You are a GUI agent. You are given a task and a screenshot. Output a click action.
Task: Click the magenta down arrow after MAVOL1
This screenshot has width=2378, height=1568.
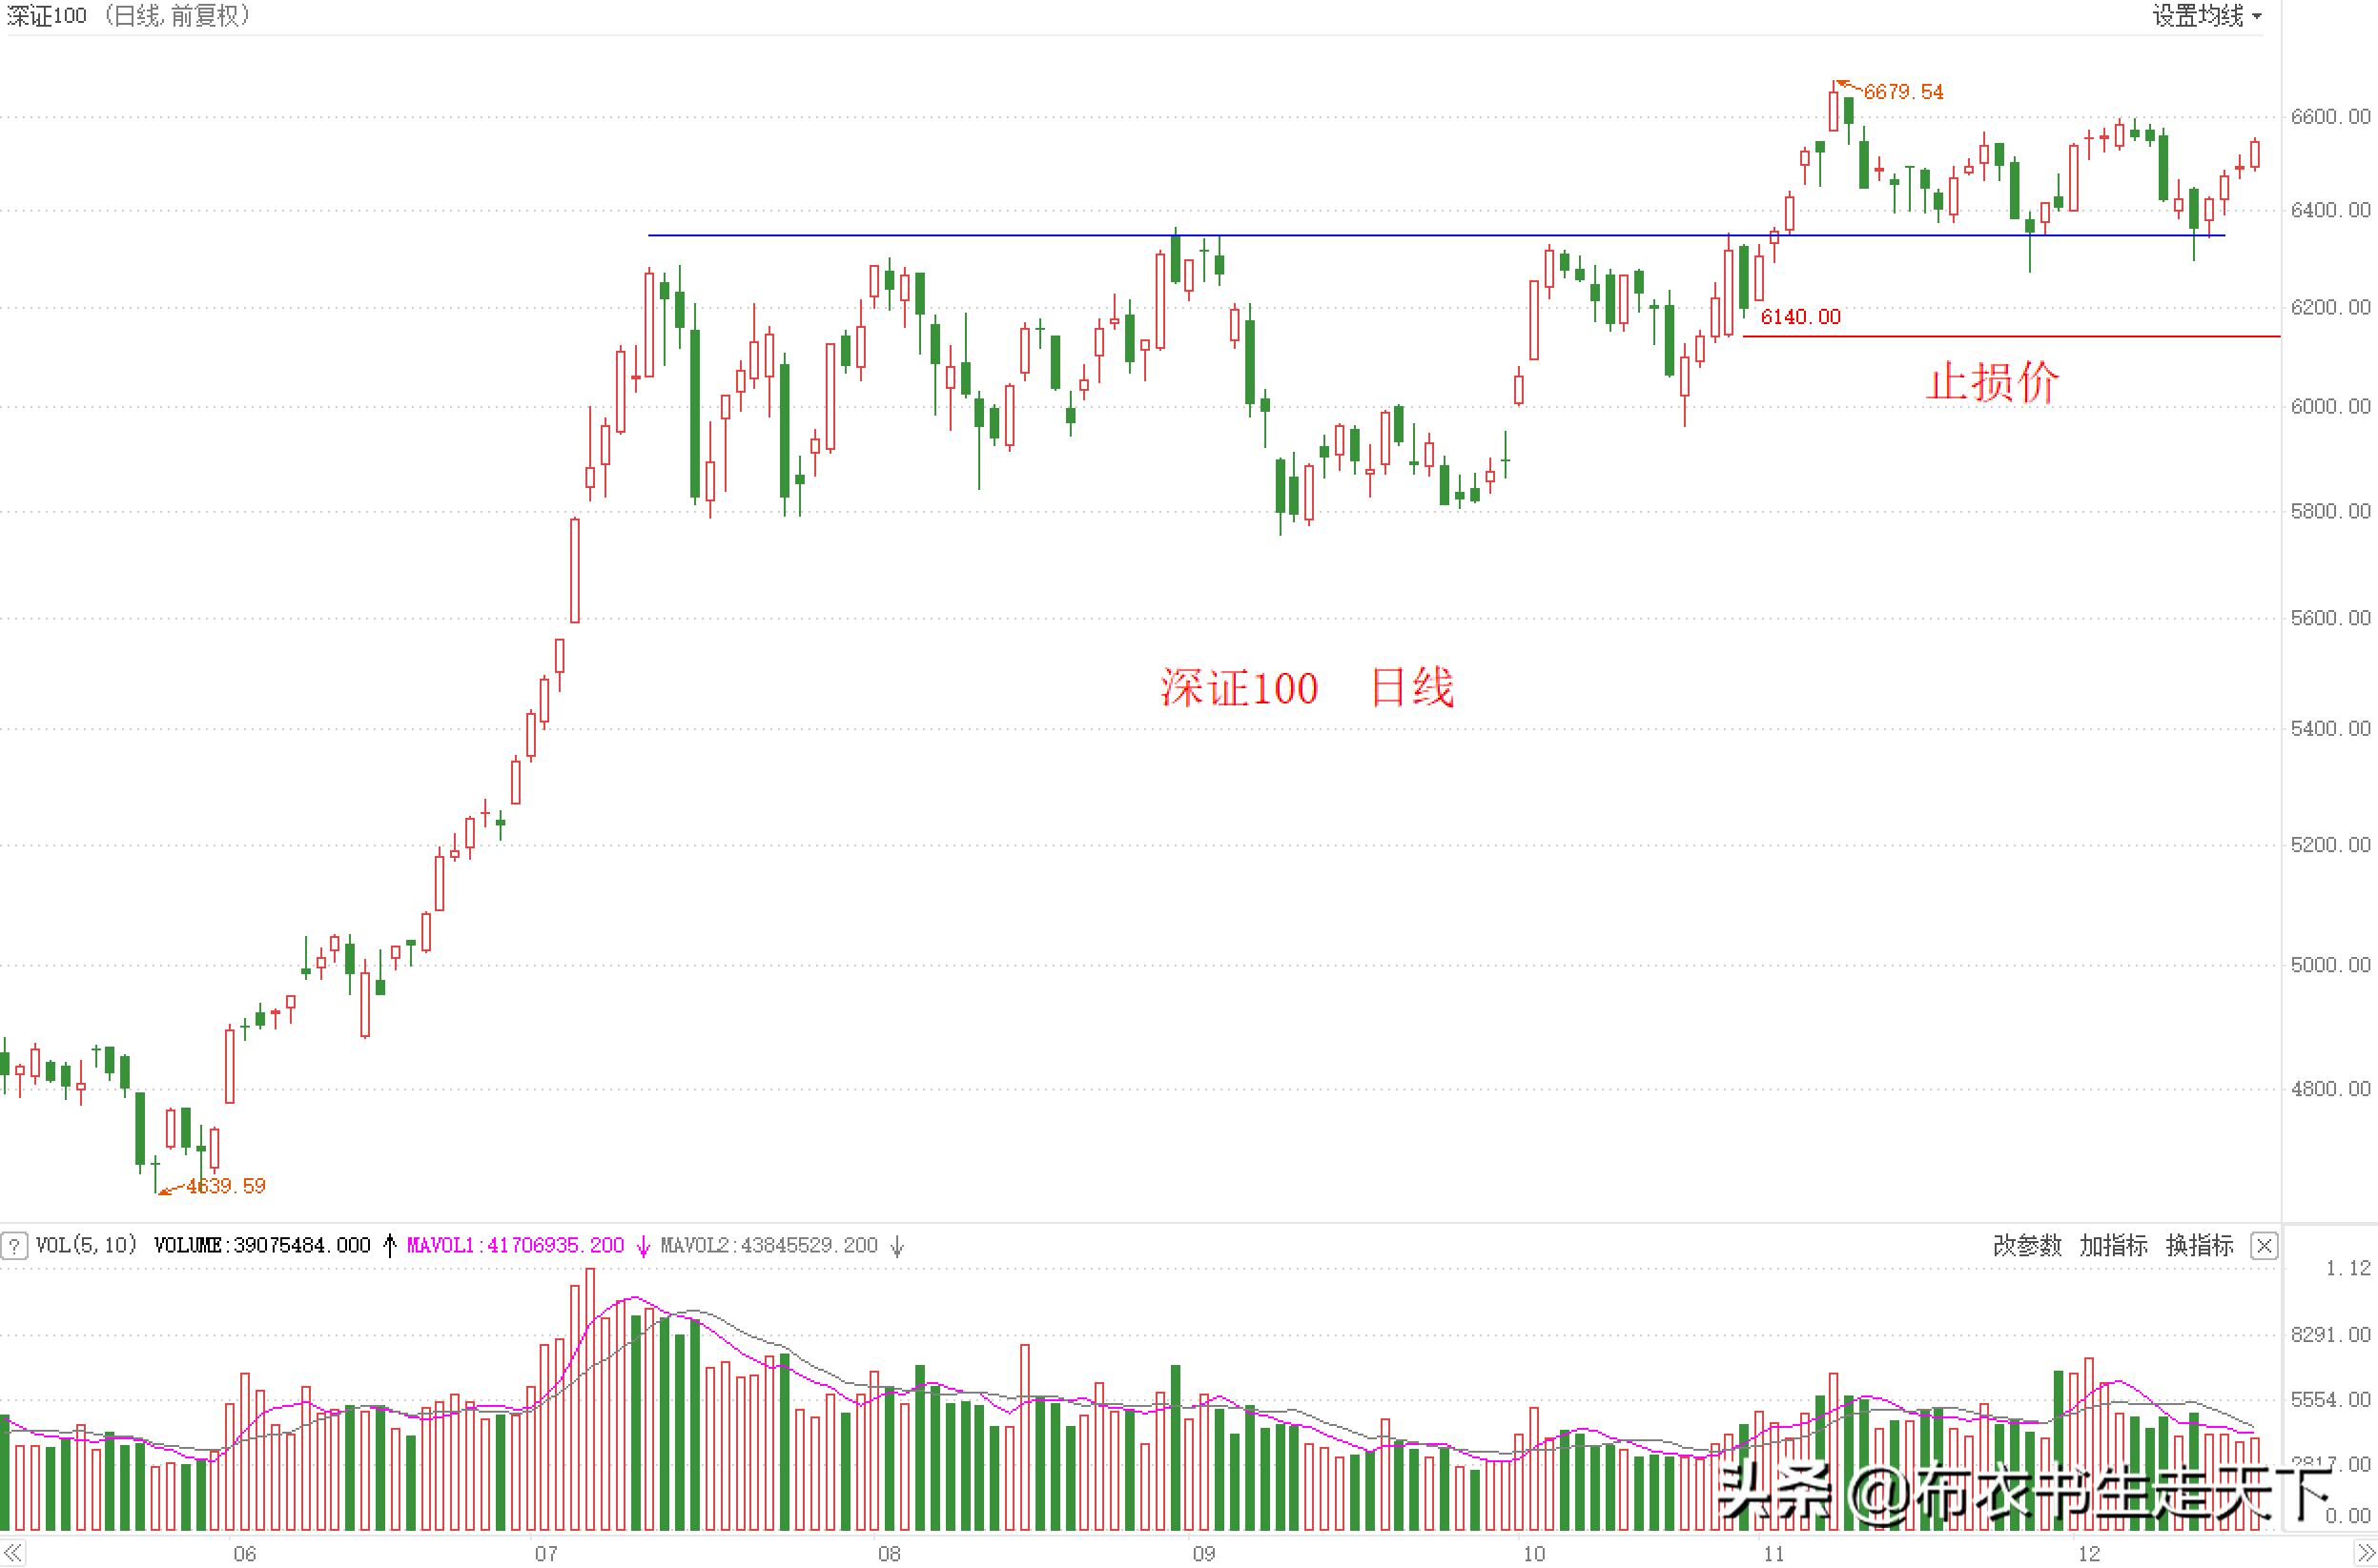[643, 1245]
